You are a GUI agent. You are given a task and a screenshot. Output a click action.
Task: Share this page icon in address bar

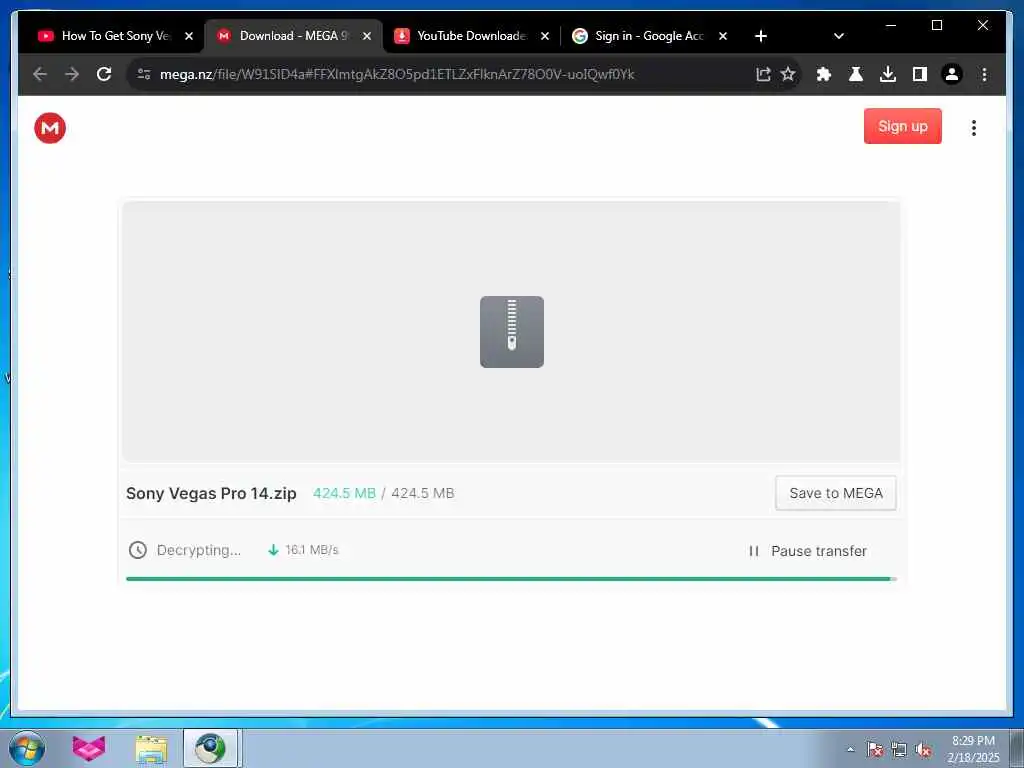click(763, 74)
